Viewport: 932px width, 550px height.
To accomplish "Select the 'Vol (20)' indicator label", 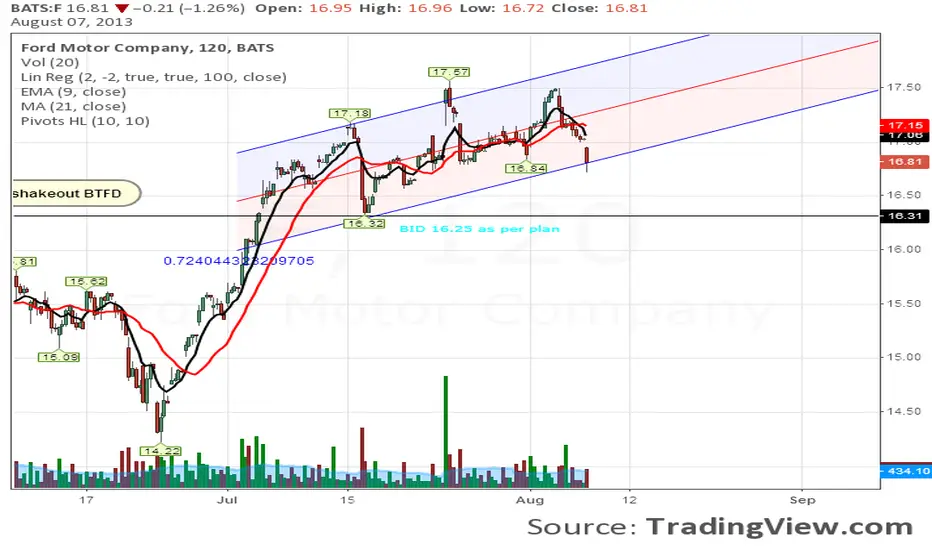I will (x=50, y=62).
